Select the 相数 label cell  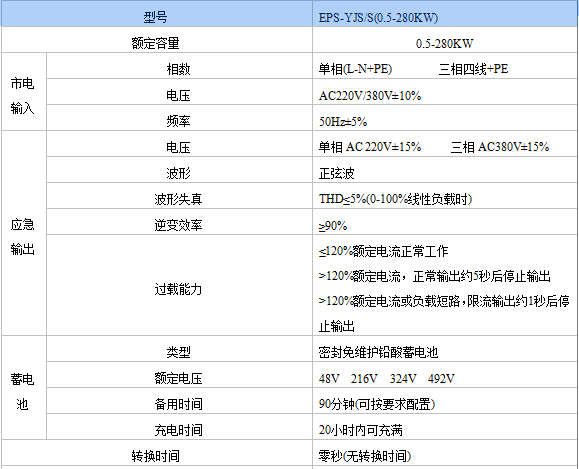coord(179,66)
